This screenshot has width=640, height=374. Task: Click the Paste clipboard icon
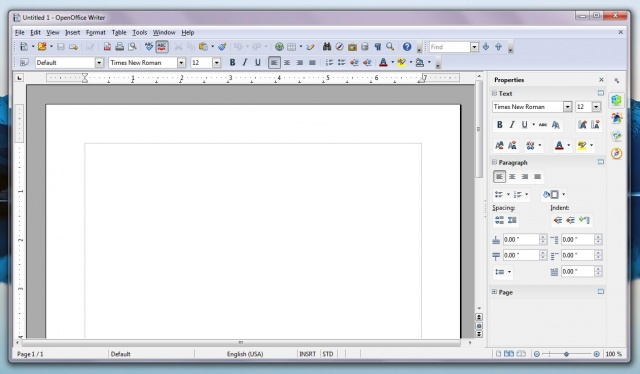203,47
